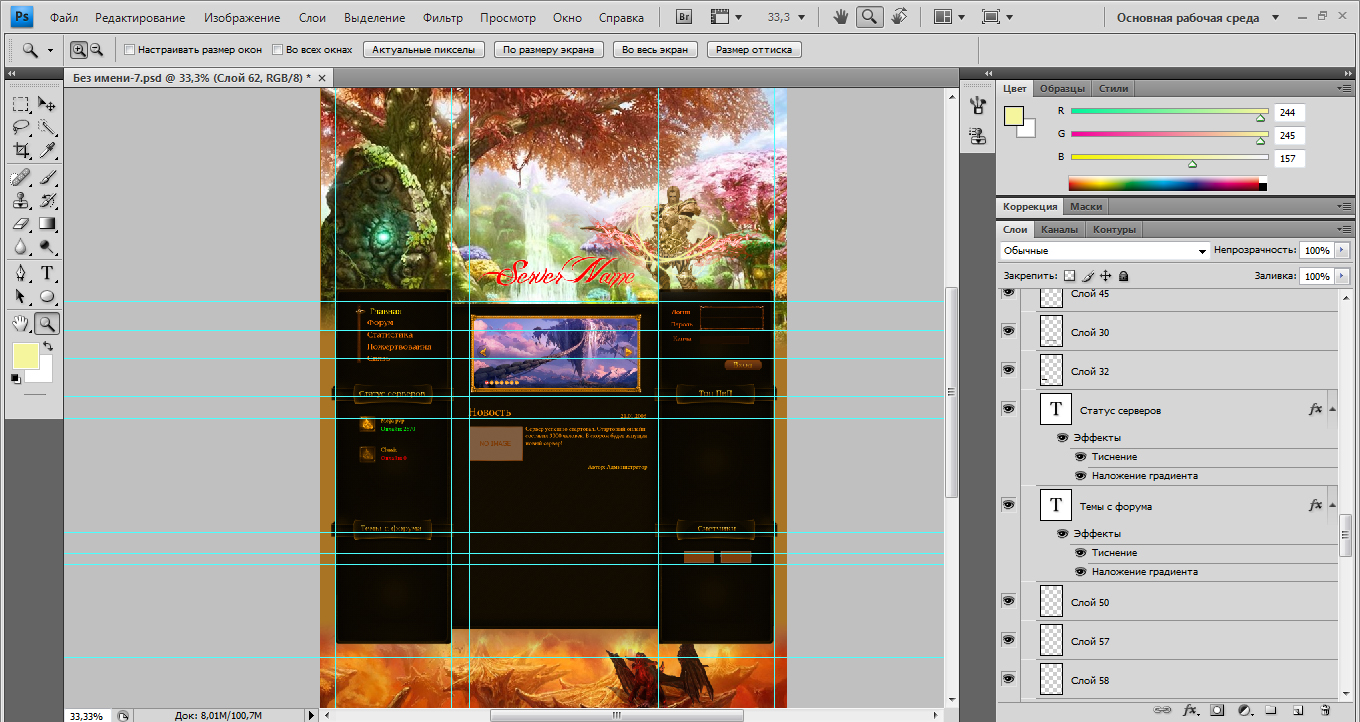Select the Path Selection tool
Screen dimensions: 1360x722
[x=20, y=296]
